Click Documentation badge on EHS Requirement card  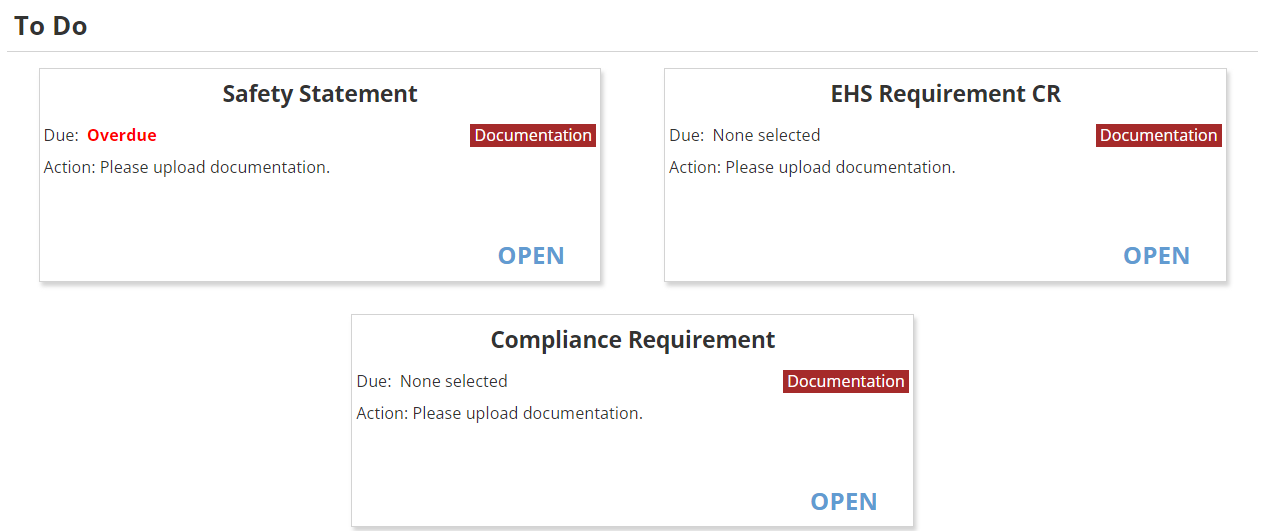click(x=1159, y=135)
